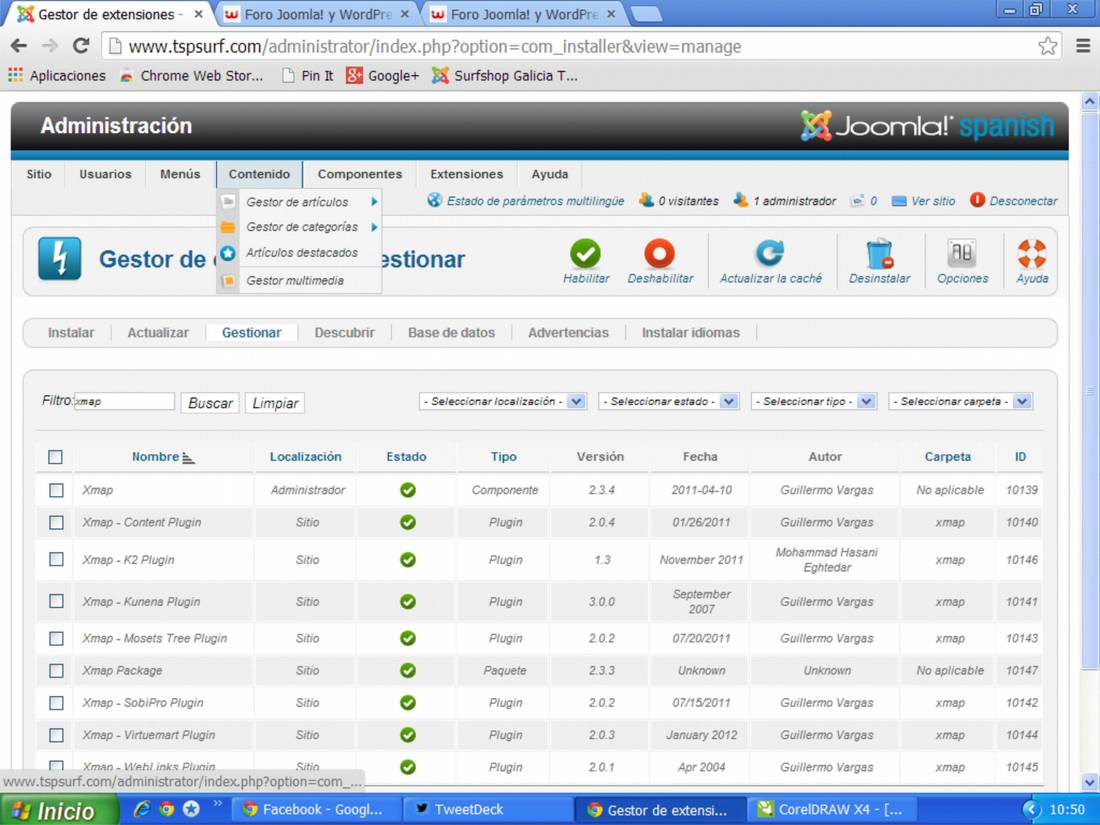Switch to the Instalar tab
This screenshot has height=825, width=1100.
pos(71,333)
